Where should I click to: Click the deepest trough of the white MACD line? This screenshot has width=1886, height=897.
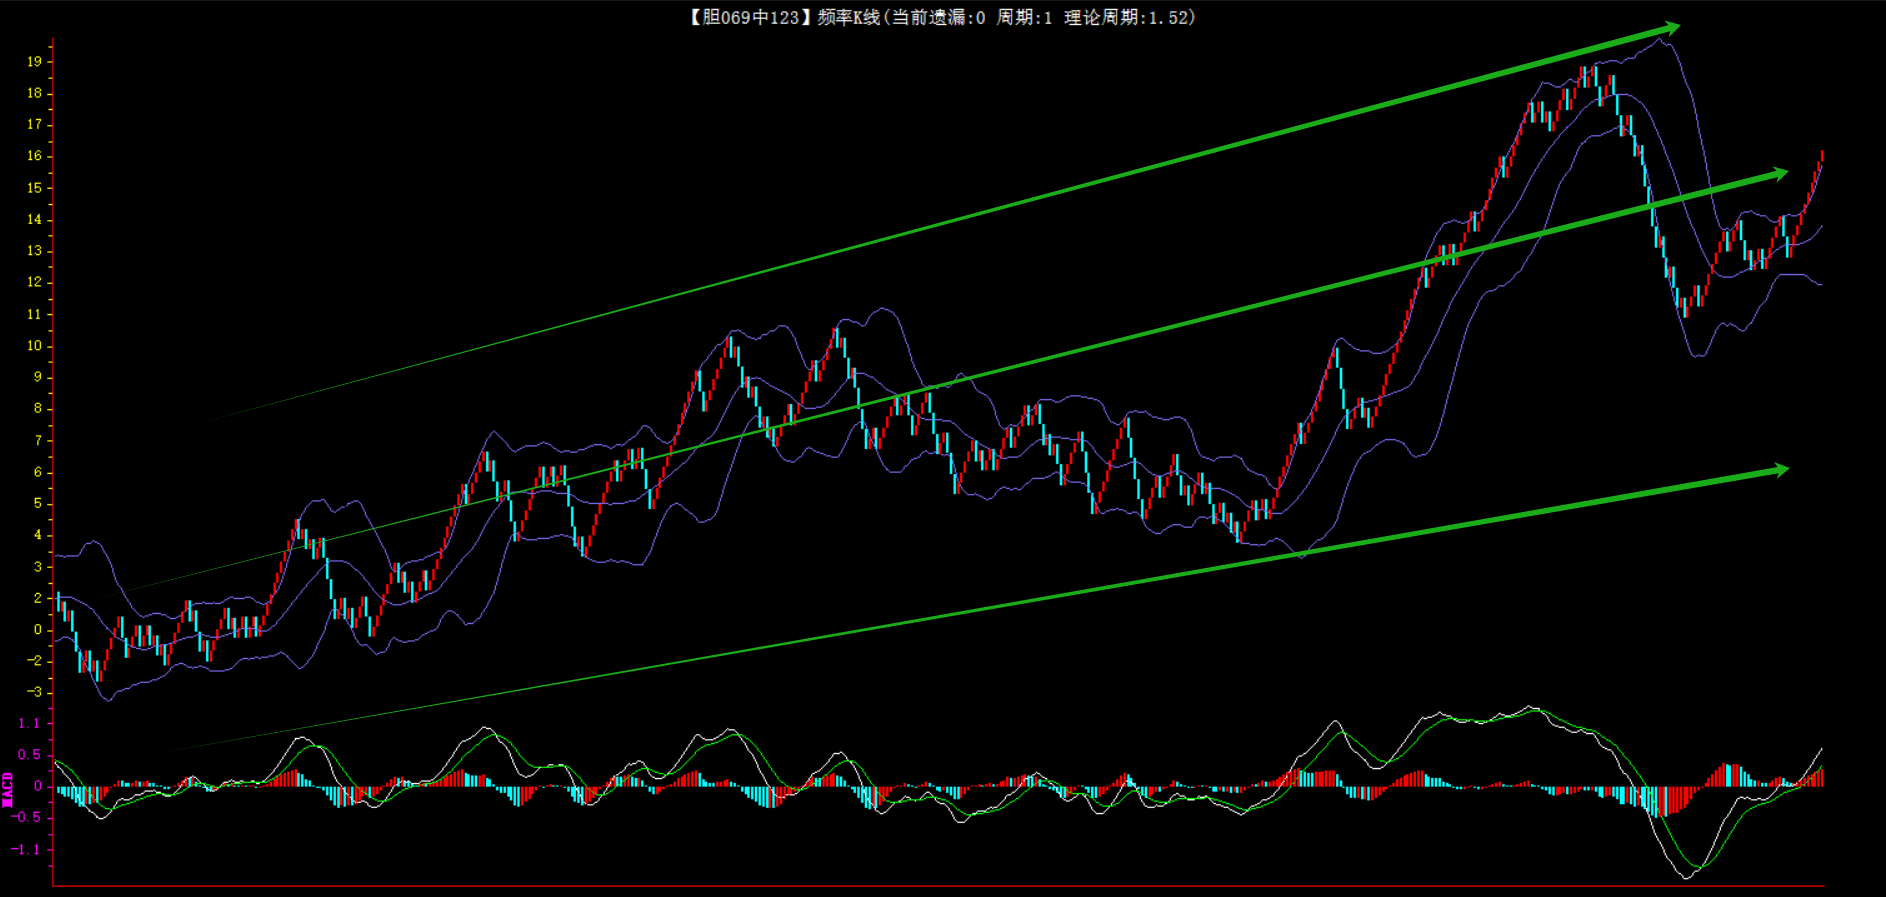1686,877
